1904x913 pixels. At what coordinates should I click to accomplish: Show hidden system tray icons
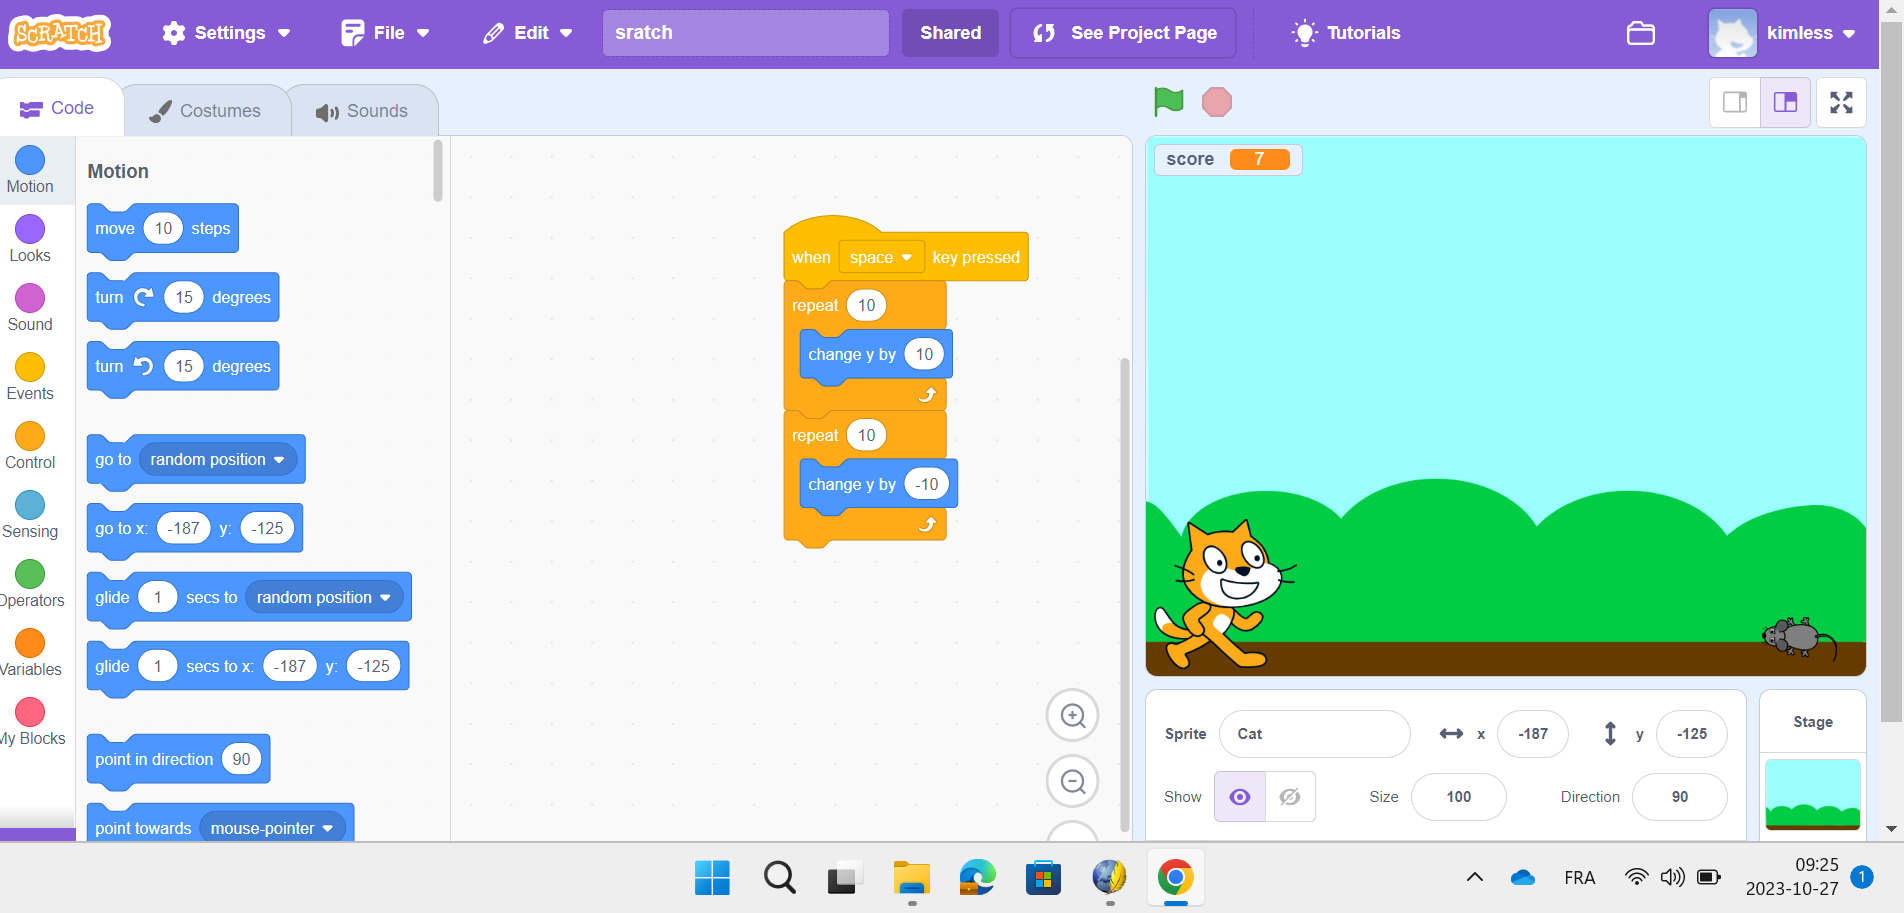tap(1474, 878)
